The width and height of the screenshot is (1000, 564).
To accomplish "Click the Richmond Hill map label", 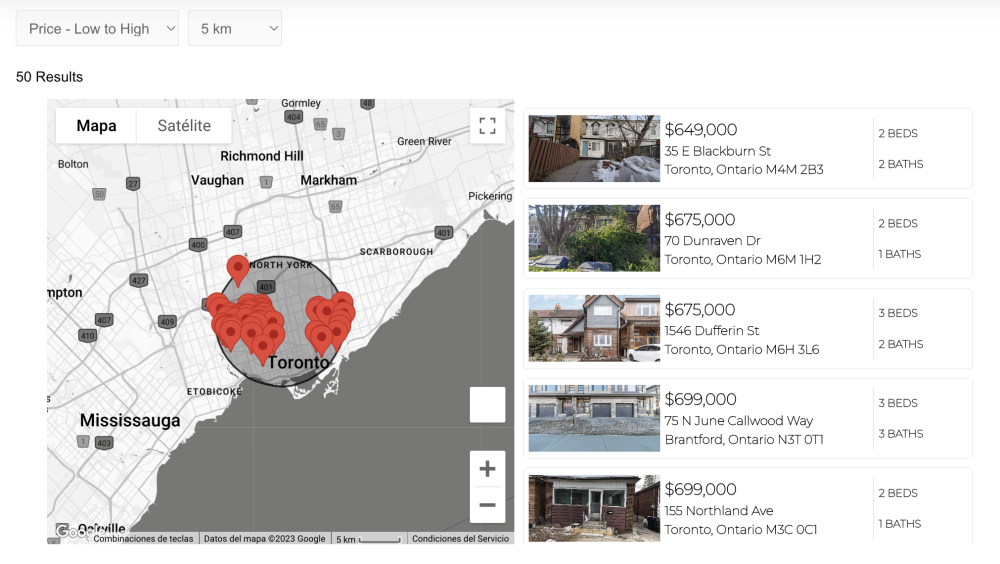I will [261, 156].
